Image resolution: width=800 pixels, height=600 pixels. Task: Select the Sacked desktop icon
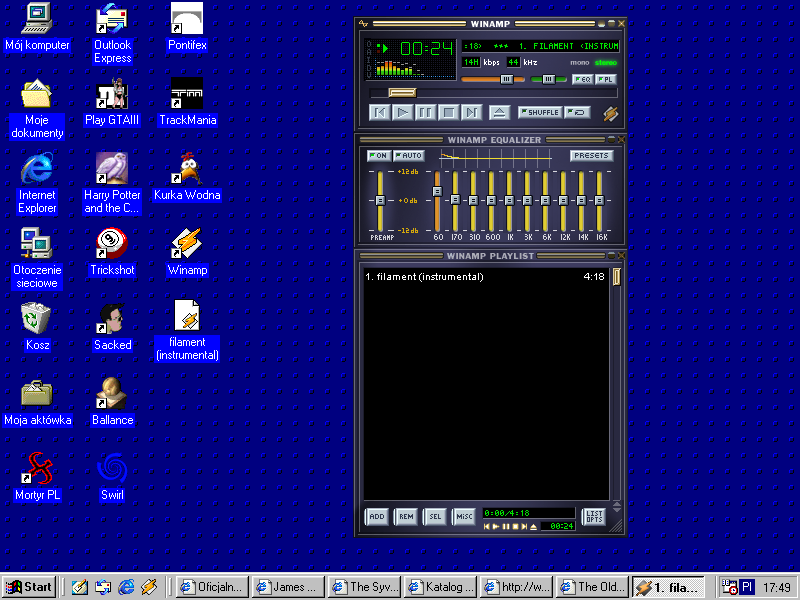pos(112,327)
